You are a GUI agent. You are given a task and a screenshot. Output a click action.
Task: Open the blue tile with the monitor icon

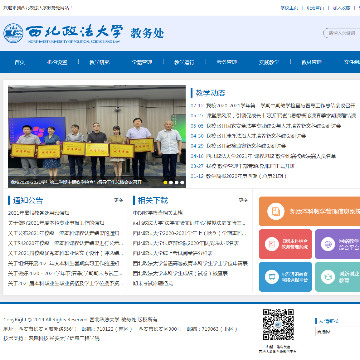tap(285, 277)
